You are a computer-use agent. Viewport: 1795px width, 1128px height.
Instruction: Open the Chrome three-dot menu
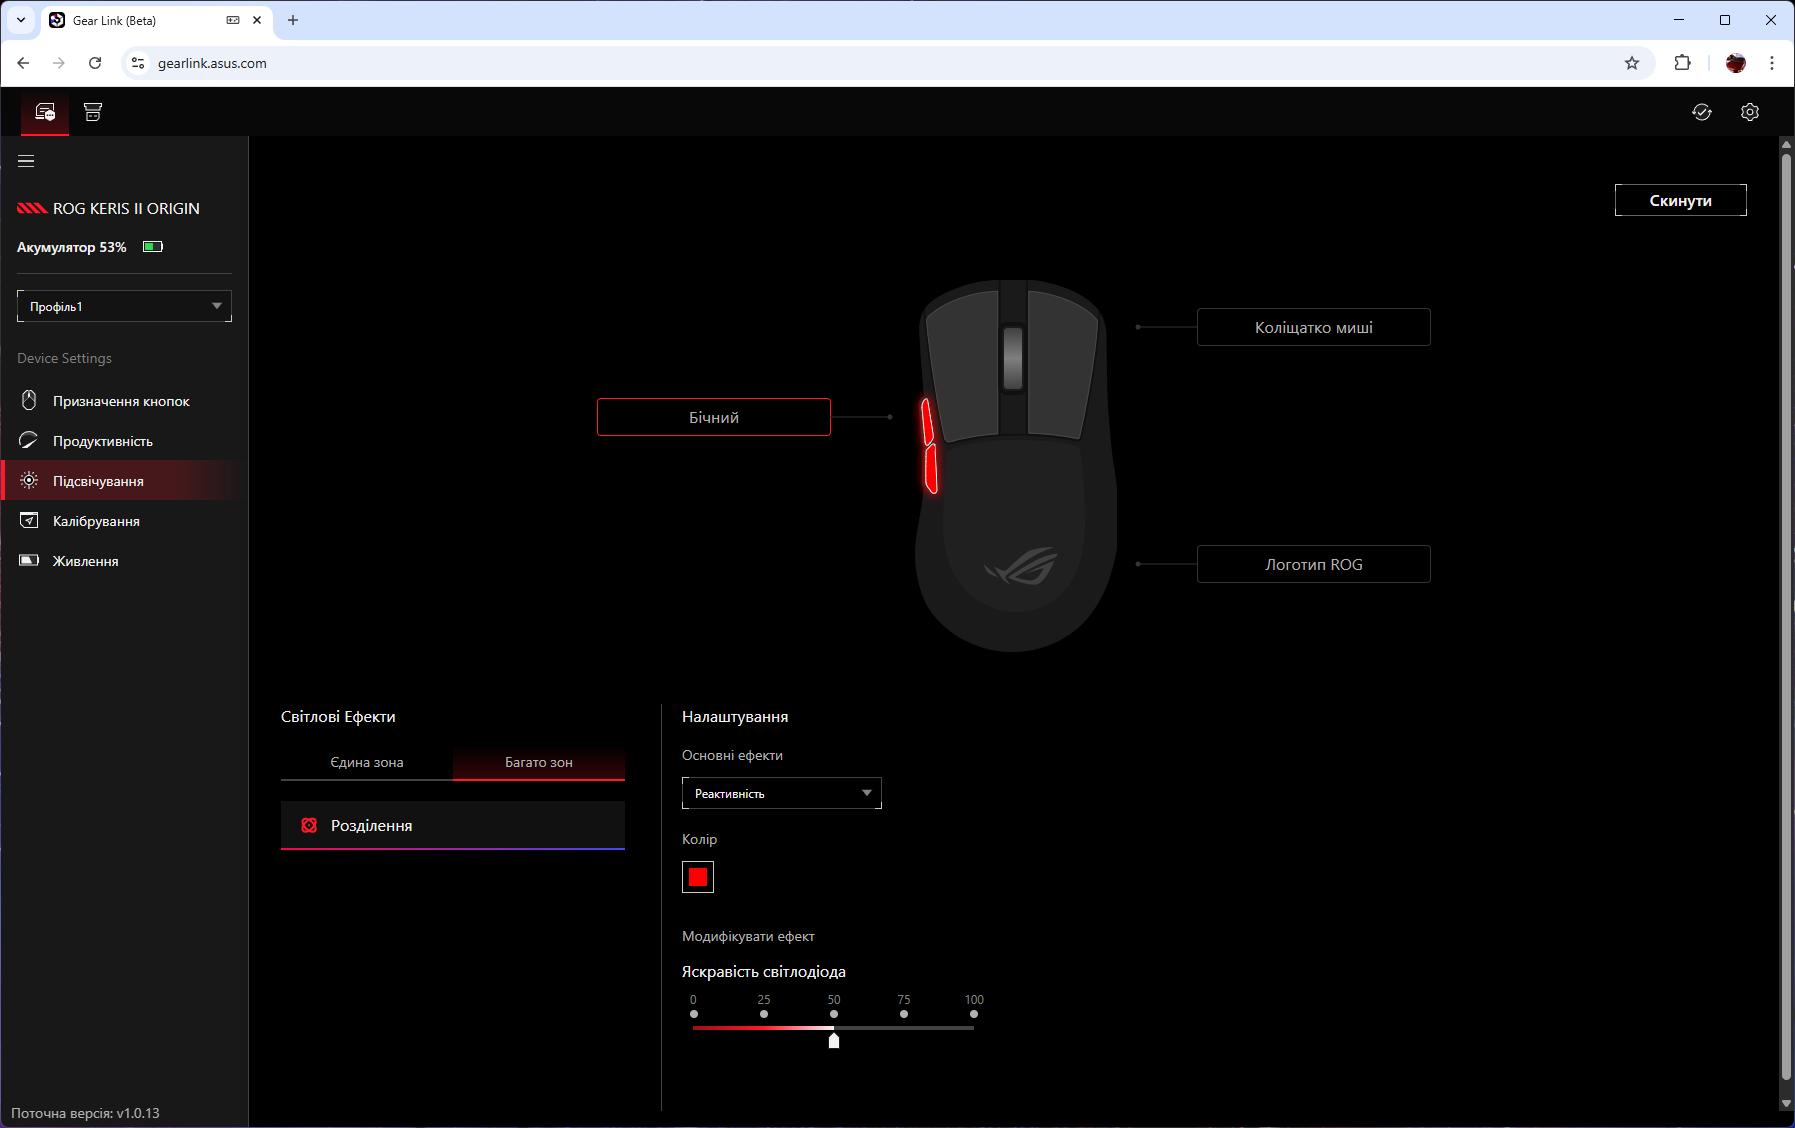pos(1772,63)
